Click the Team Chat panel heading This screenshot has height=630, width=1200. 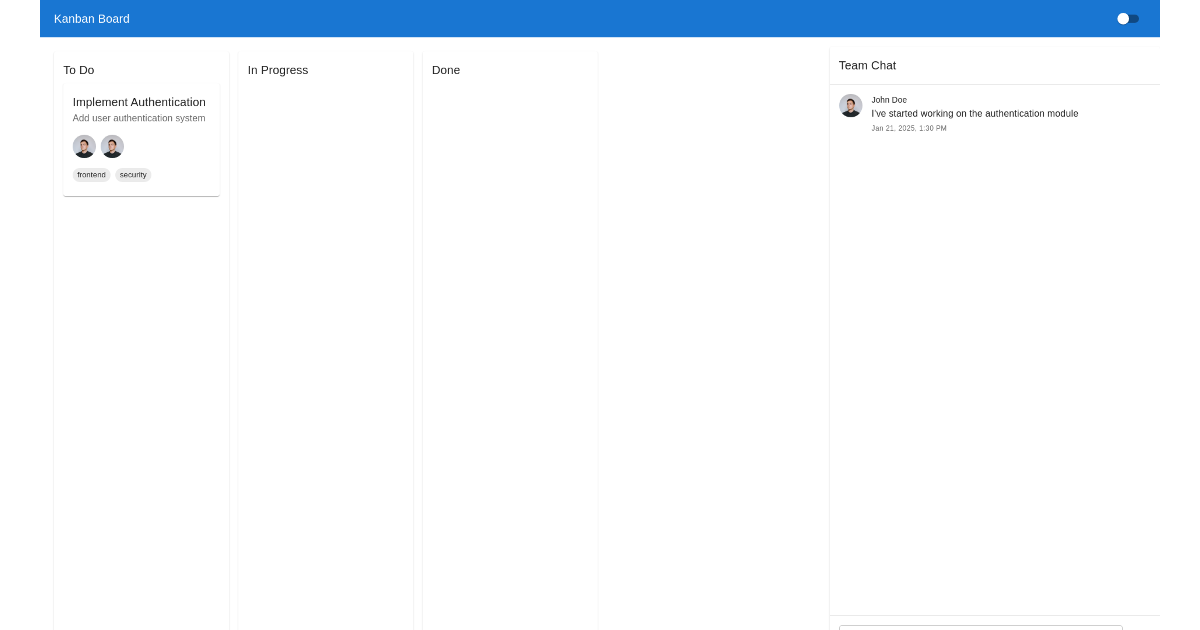coord(867,65)
